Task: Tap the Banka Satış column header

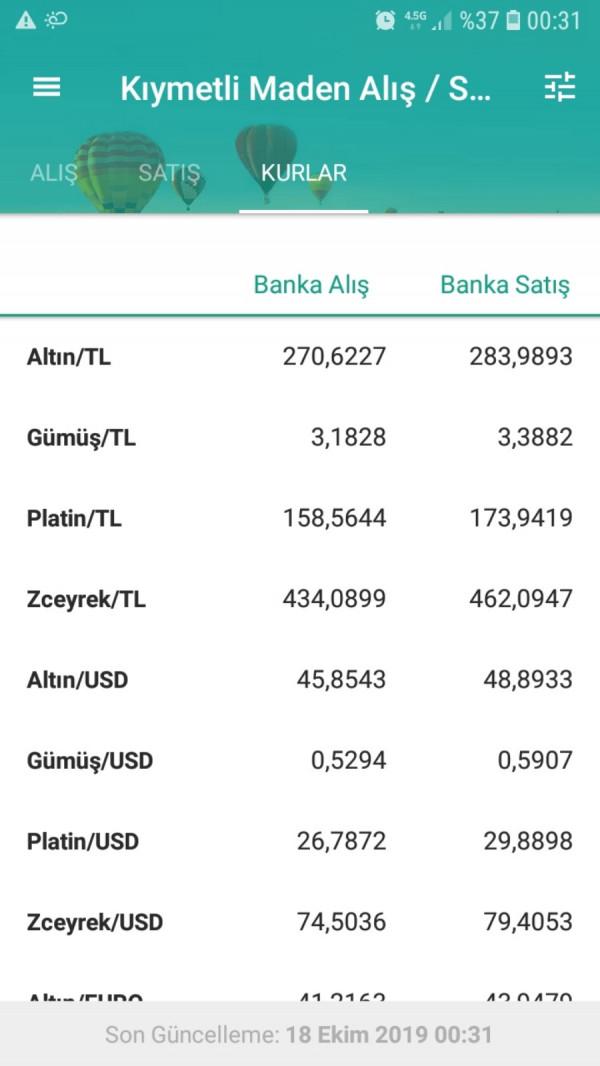Action: coord(505,285)
